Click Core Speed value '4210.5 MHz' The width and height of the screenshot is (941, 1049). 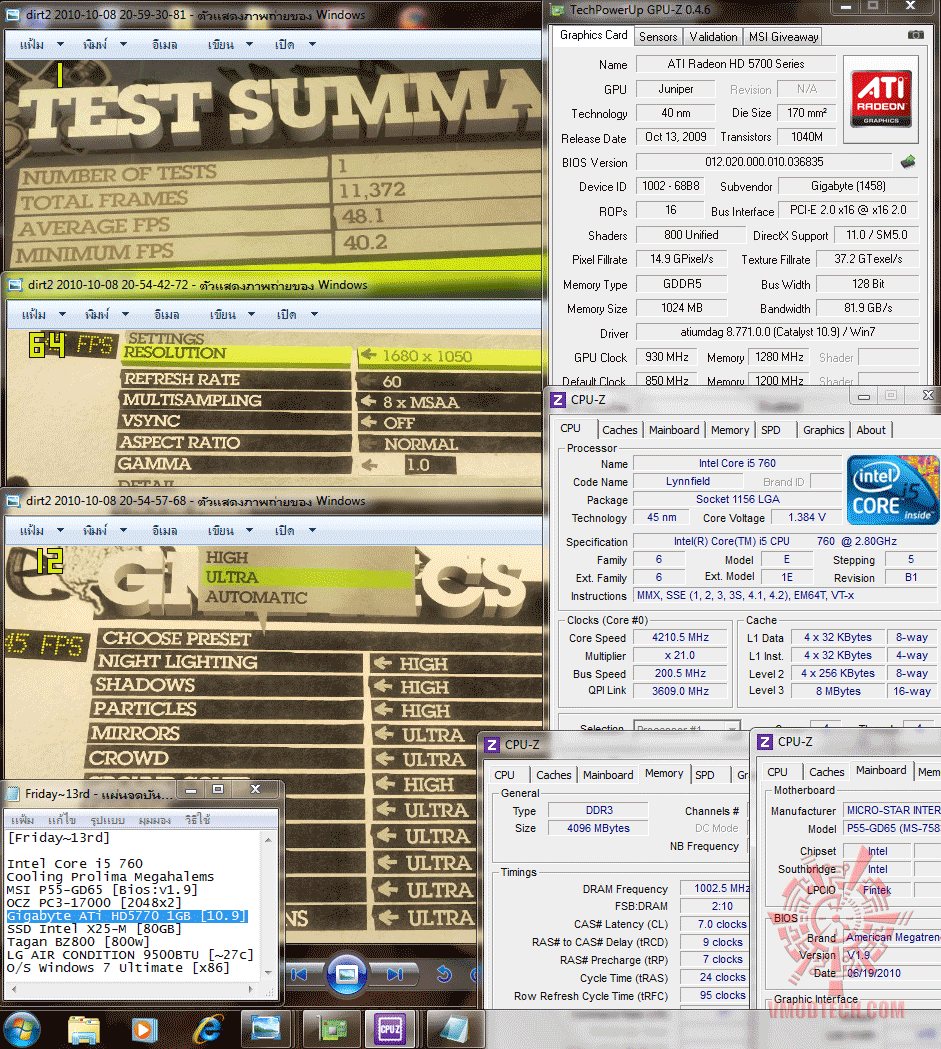coord(680,638)
